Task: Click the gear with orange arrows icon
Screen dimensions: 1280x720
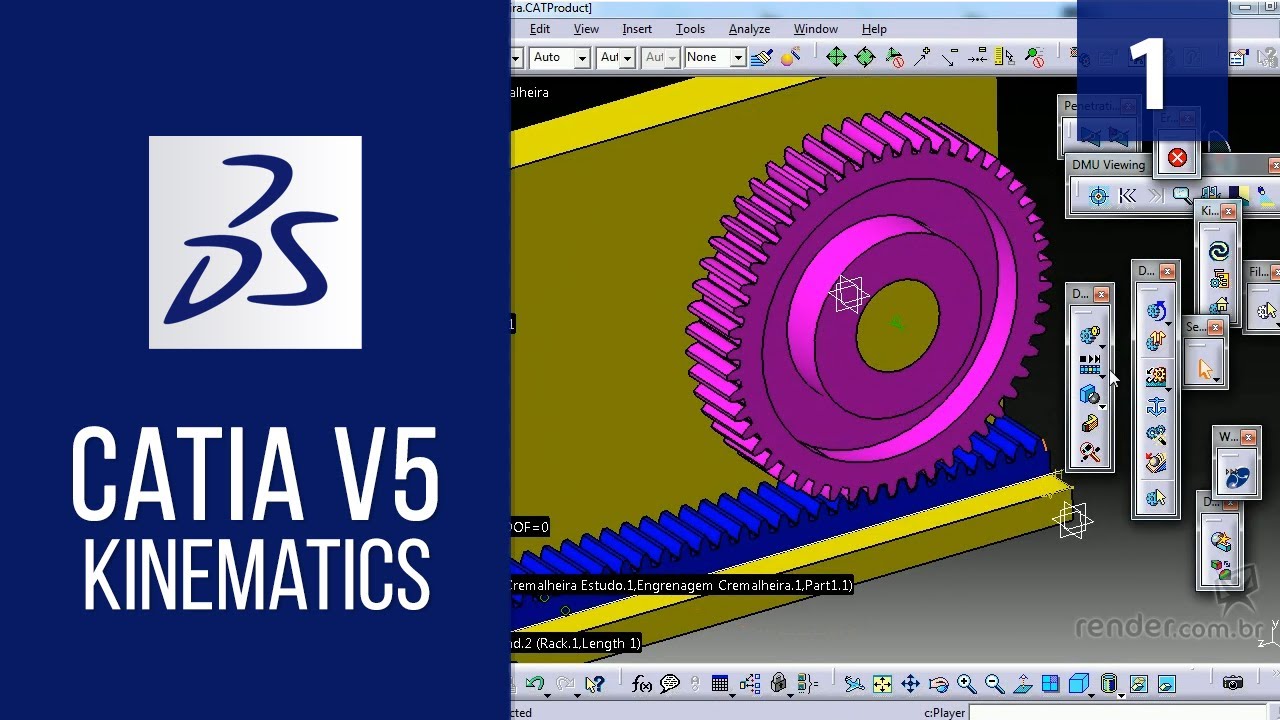Action: pos(1156,341)
